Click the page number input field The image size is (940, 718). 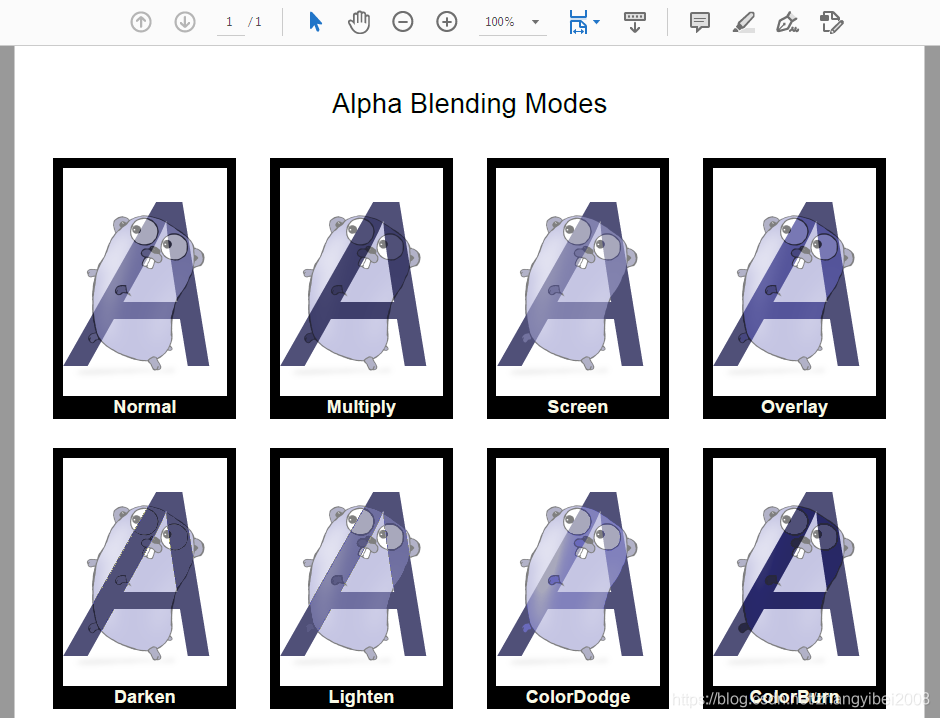pos(230,22)
